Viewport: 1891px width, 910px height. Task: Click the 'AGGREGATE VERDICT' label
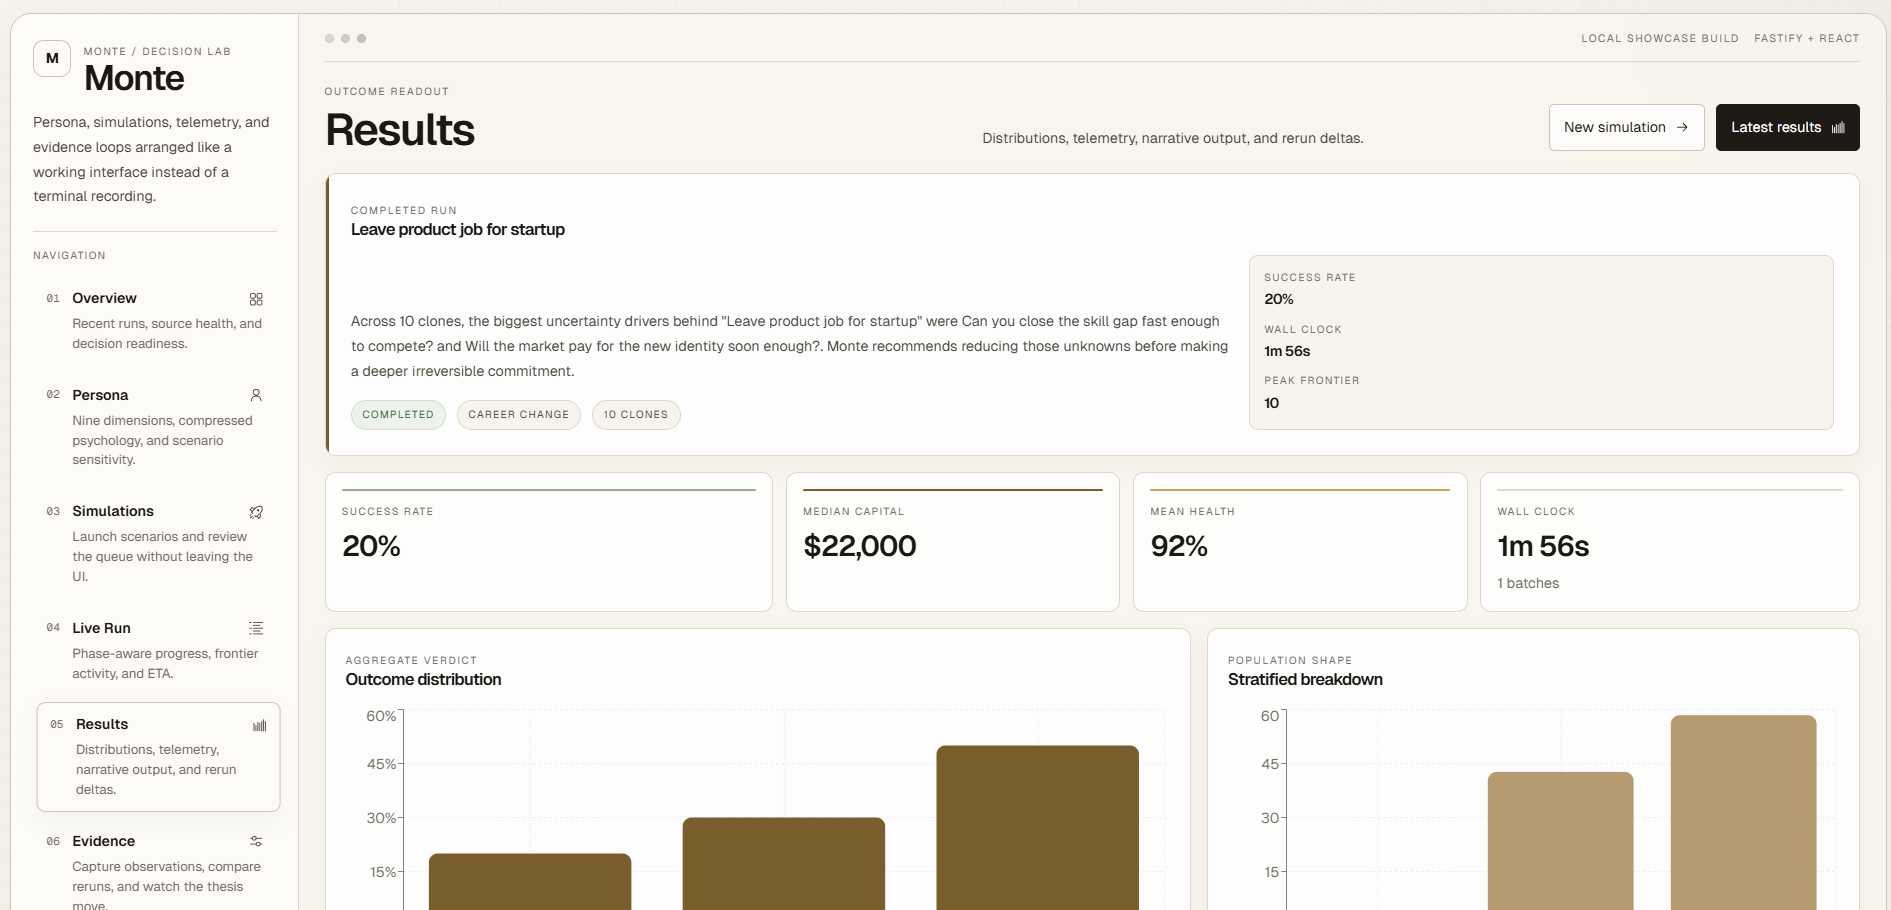[411, 661]
